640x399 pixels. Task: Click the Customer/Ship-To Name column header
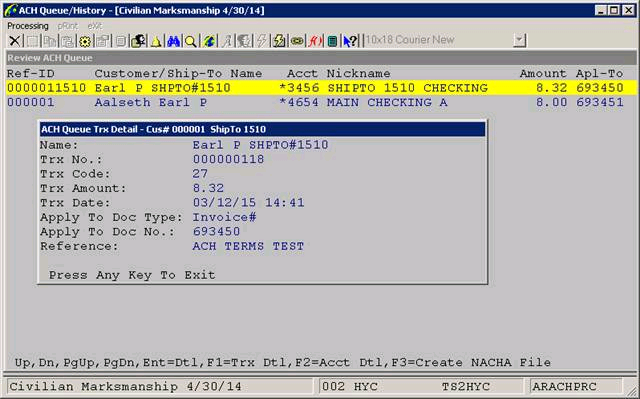pyautogui.click(x=178, y=73)
